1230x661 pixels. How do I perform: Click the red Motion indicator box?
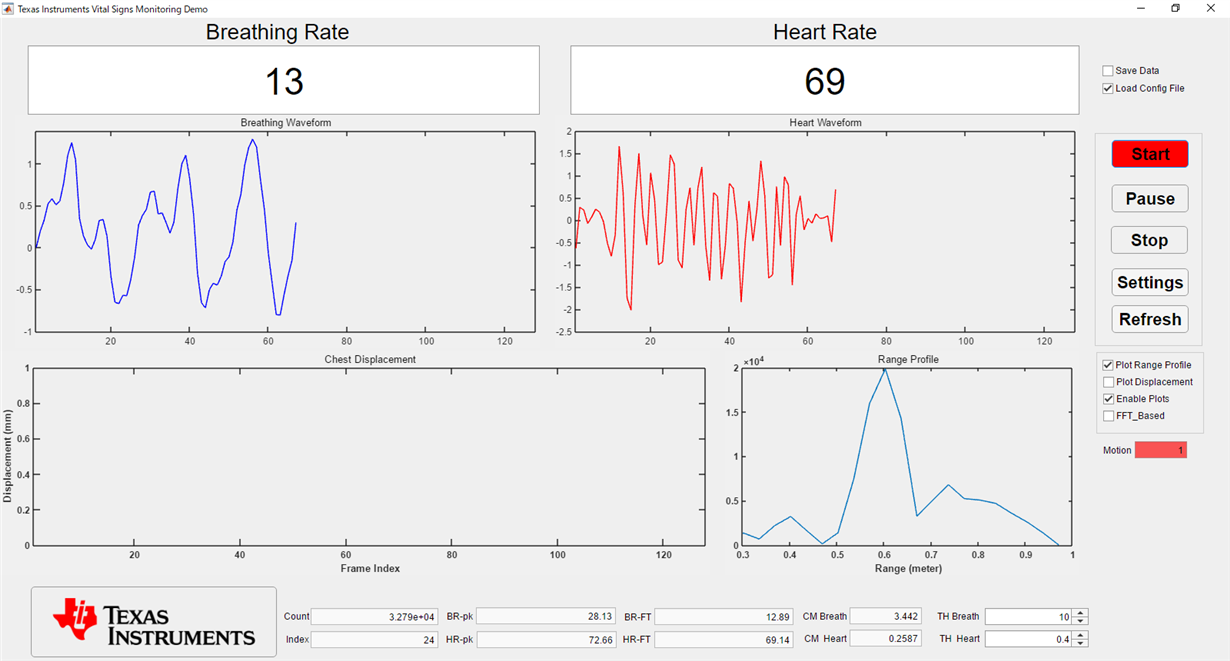point(1161,450)
